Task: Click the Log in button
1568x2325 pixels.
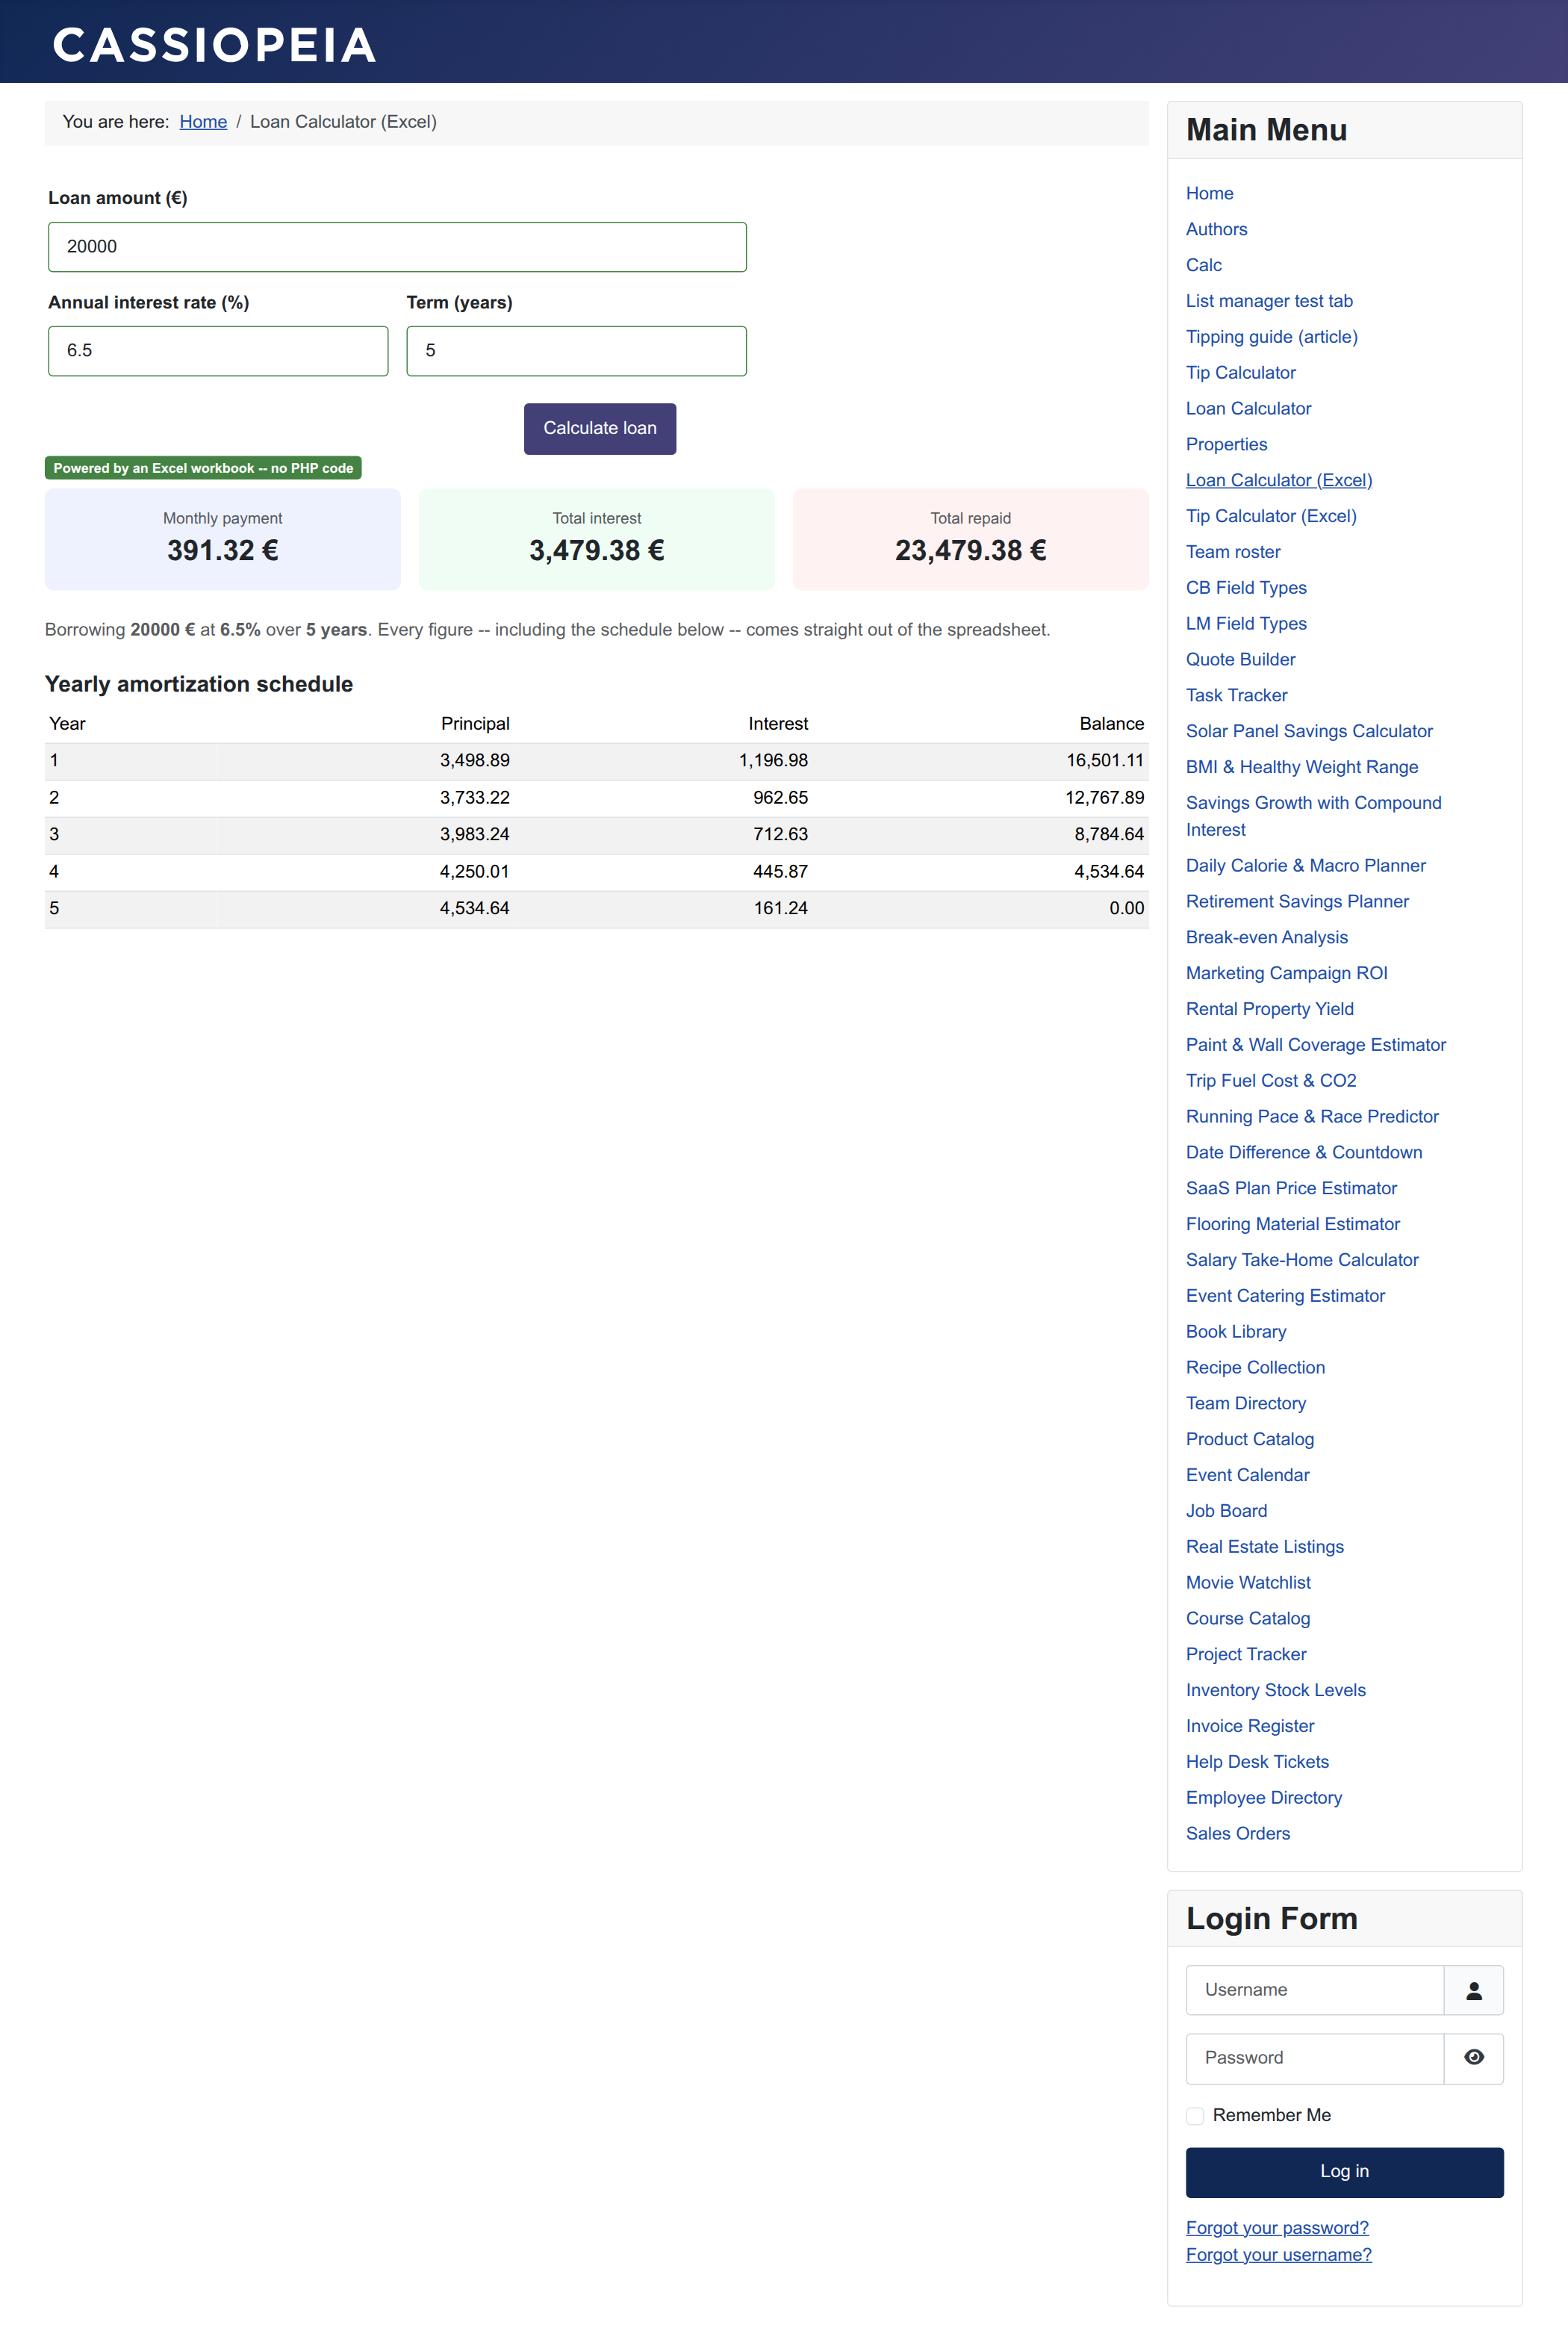Action: point(1344,2172)
